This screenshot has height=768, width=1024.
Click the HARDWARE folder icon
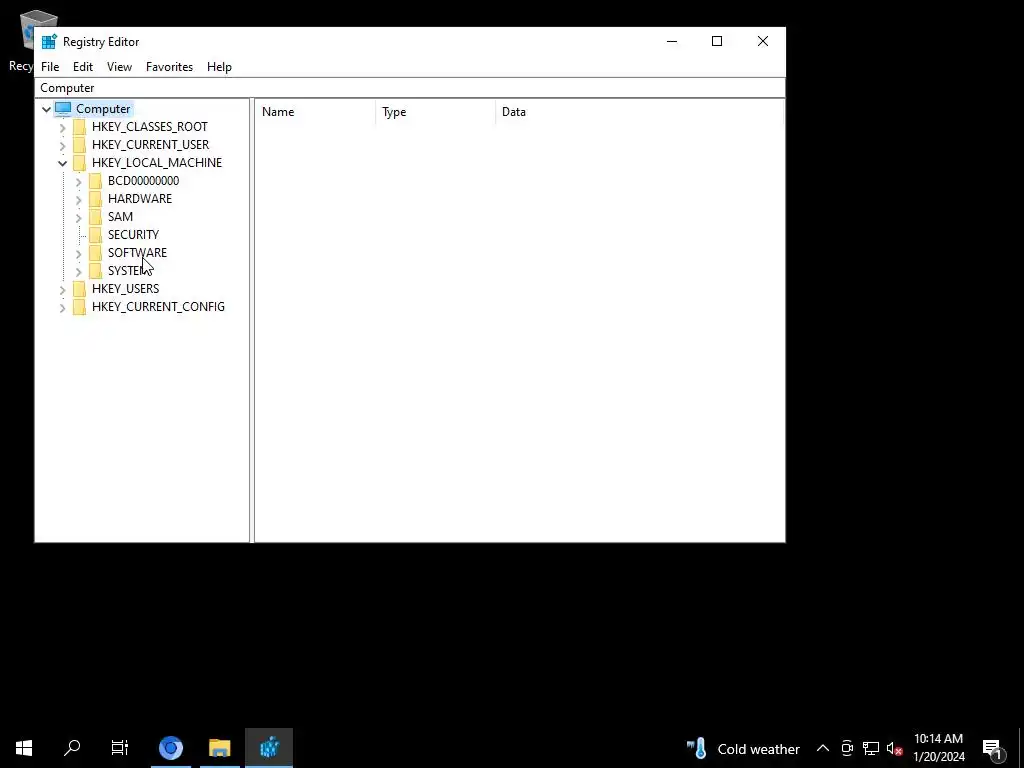[95, 199]
